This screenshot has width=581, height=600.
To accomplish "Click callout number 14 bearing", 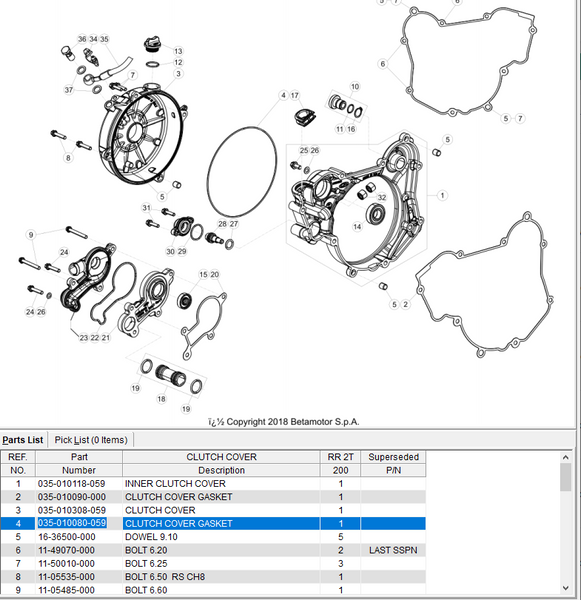I will 357,227.
